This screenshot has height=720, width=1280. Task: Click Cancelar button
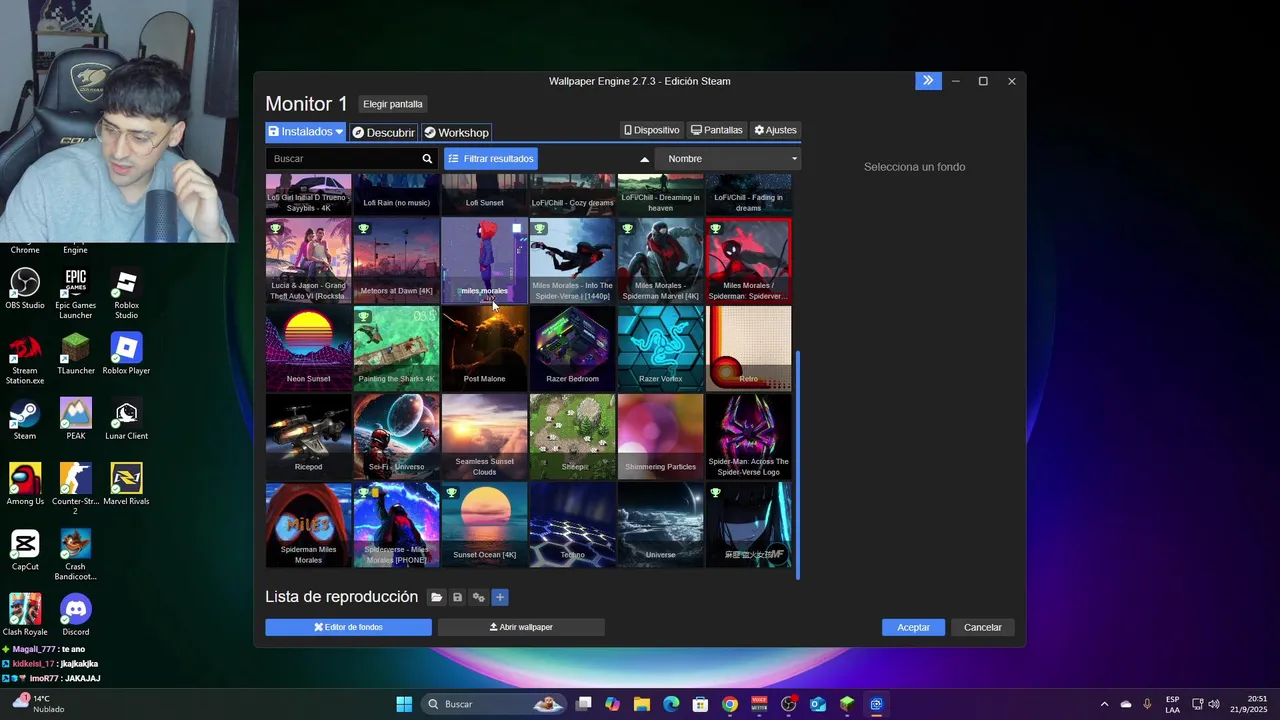click(982, 627)
